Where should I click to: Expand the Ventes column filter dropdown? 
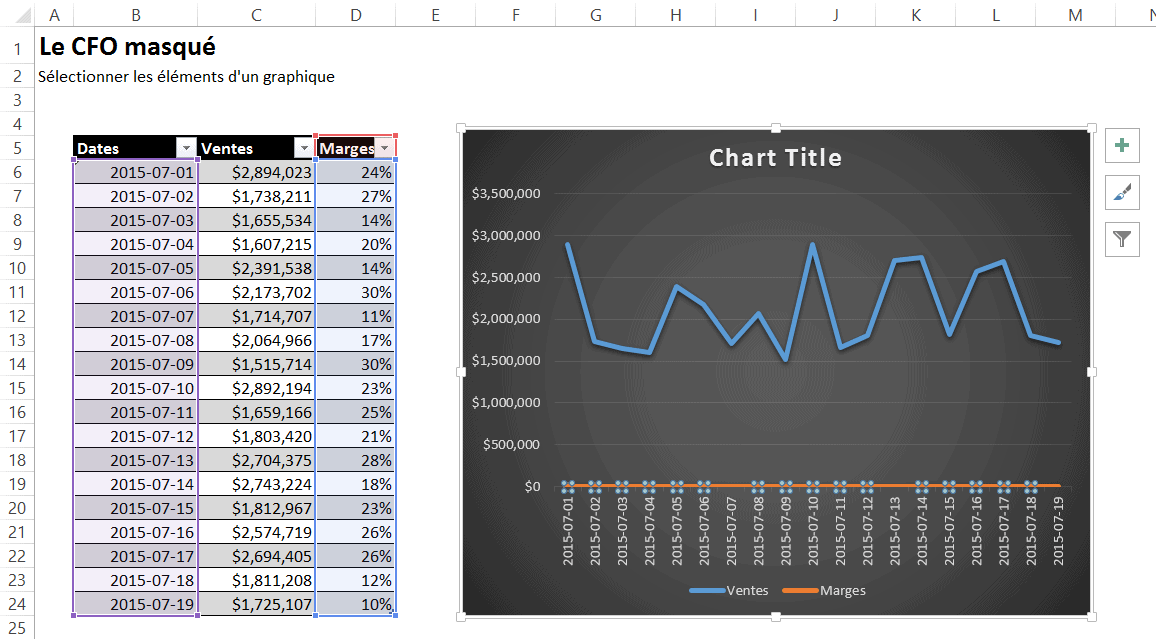coord(304,148)
